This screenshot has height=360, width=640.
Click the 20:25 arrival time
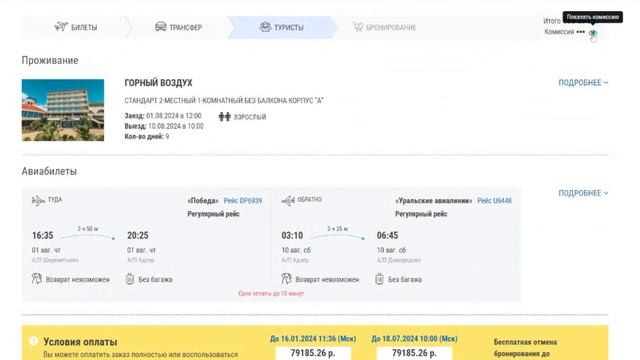[138, 236]
